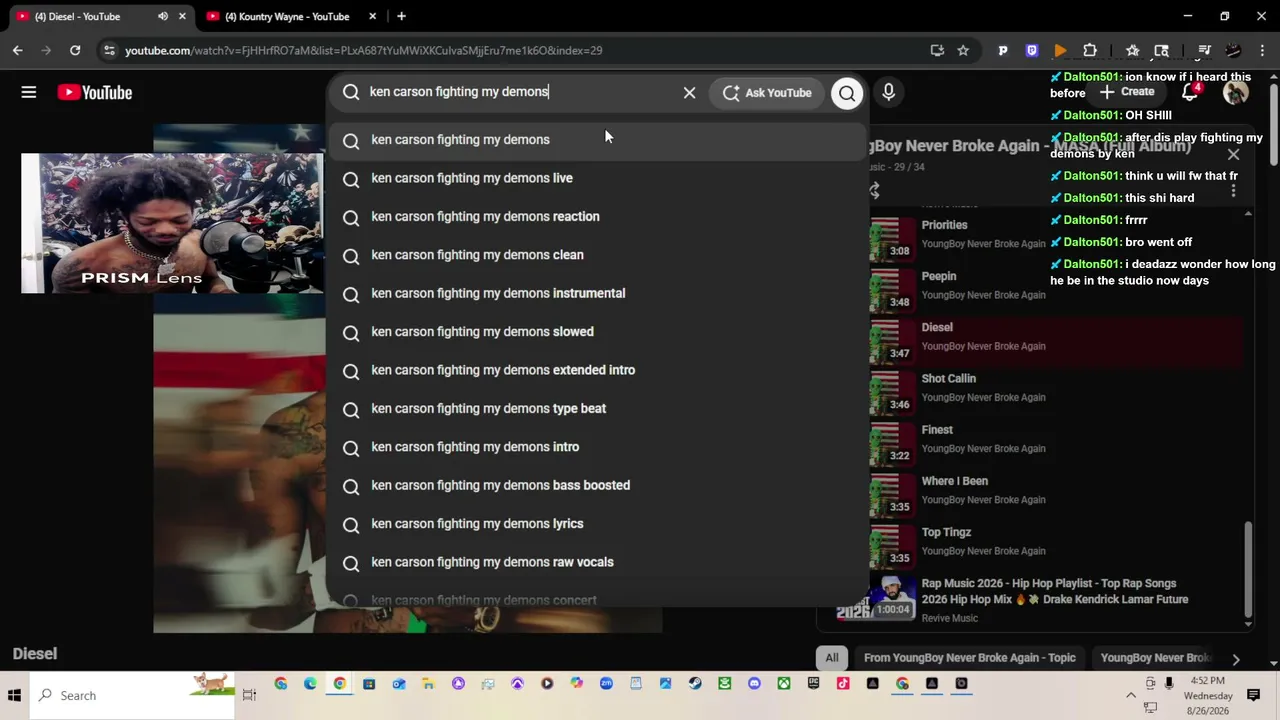Click the playlist panel scrollbar
The height and width of the screenshot is (720, 1280).
[1247, 570]
